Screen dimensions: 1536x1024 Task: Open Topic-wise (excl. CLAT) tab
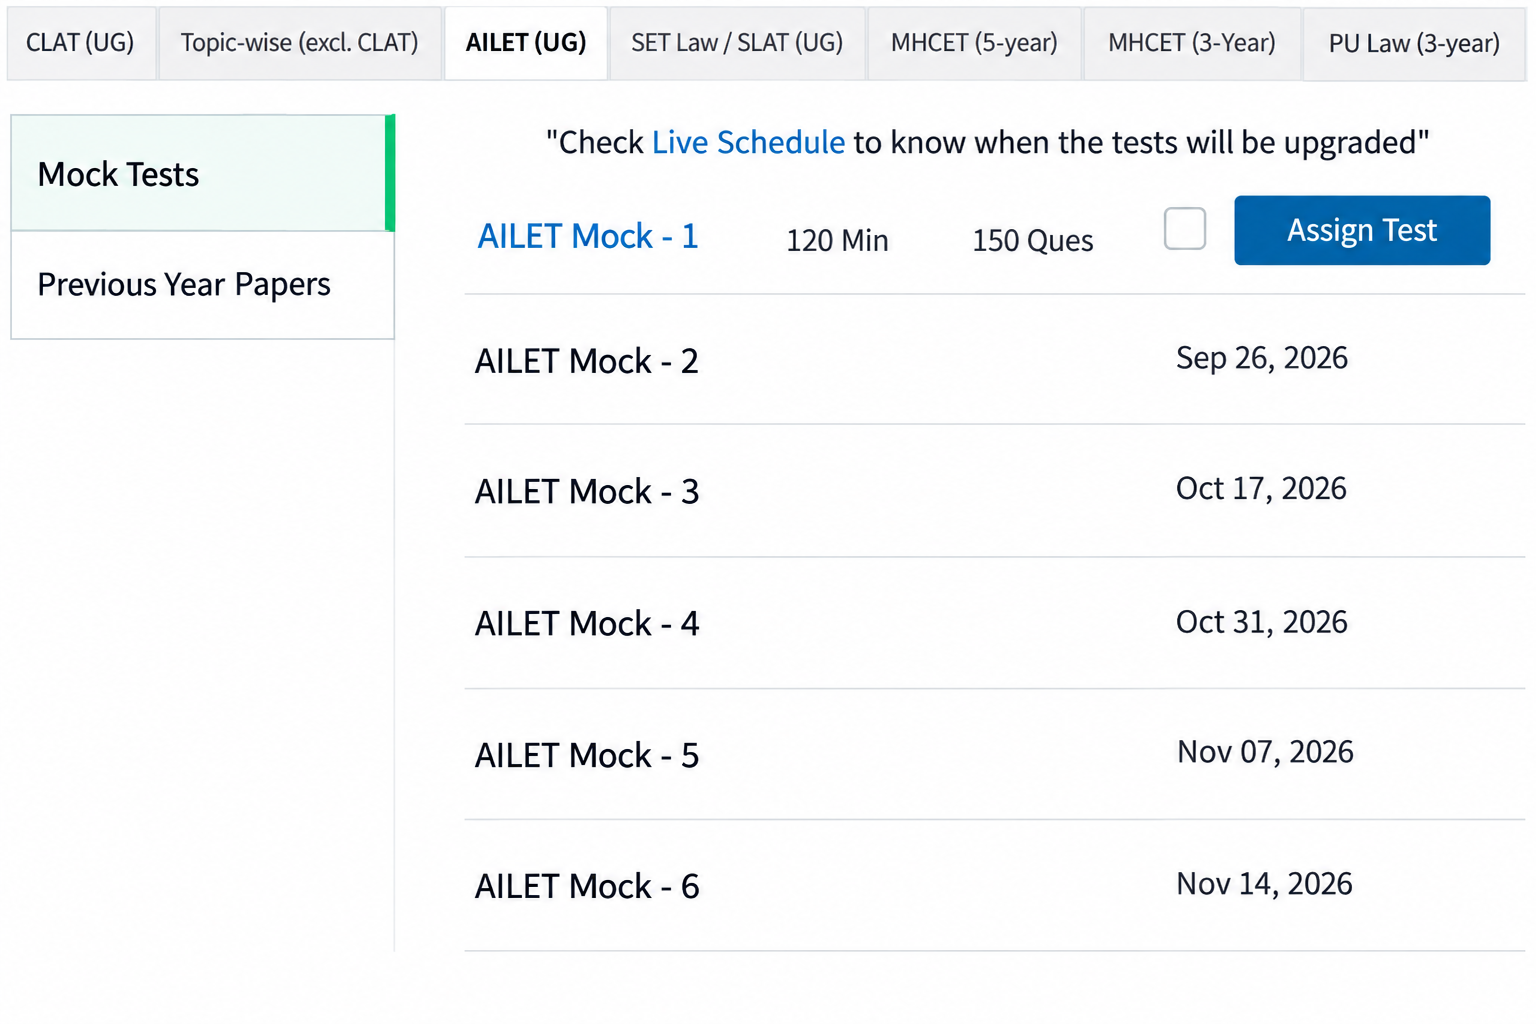[299, 43]
